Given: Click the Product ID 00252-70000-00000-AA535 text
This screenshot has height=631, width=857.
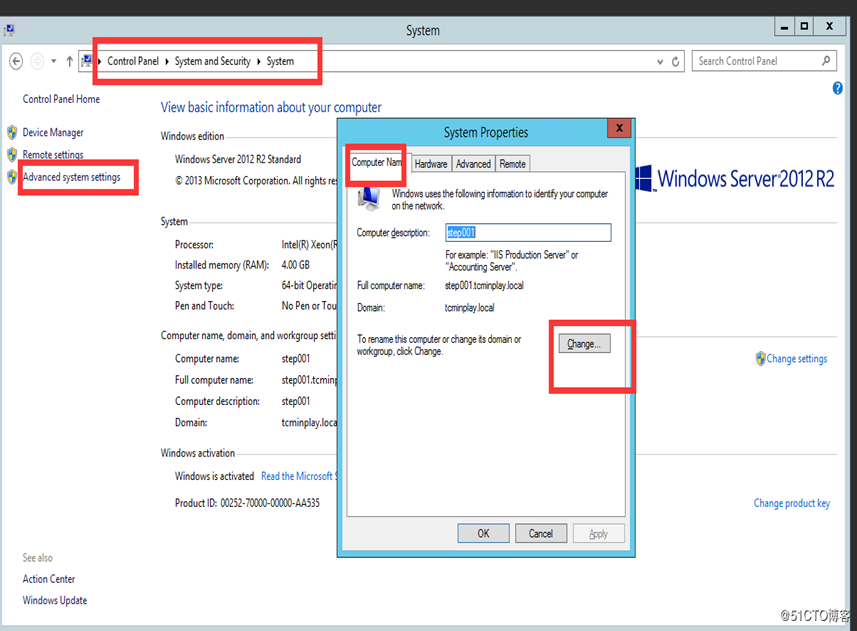Looking at the screenshot, I should pos(247,503).
